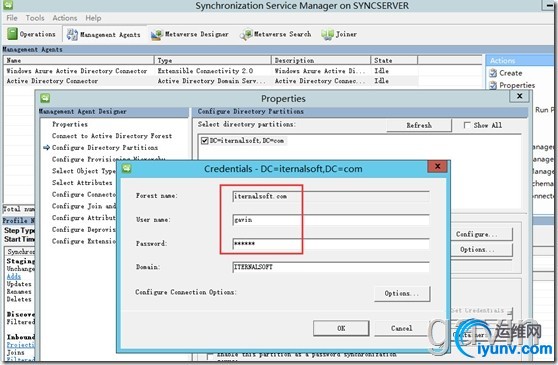
Task: Click Options... button in Properties window
Action: pyautogui.click(x=481, y=250)
